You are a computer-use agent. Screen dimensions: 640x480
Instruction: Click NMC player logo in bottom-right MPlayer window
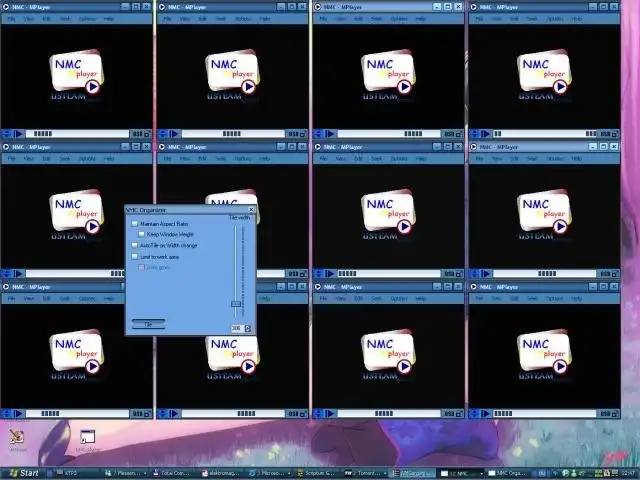click(544, 352)
